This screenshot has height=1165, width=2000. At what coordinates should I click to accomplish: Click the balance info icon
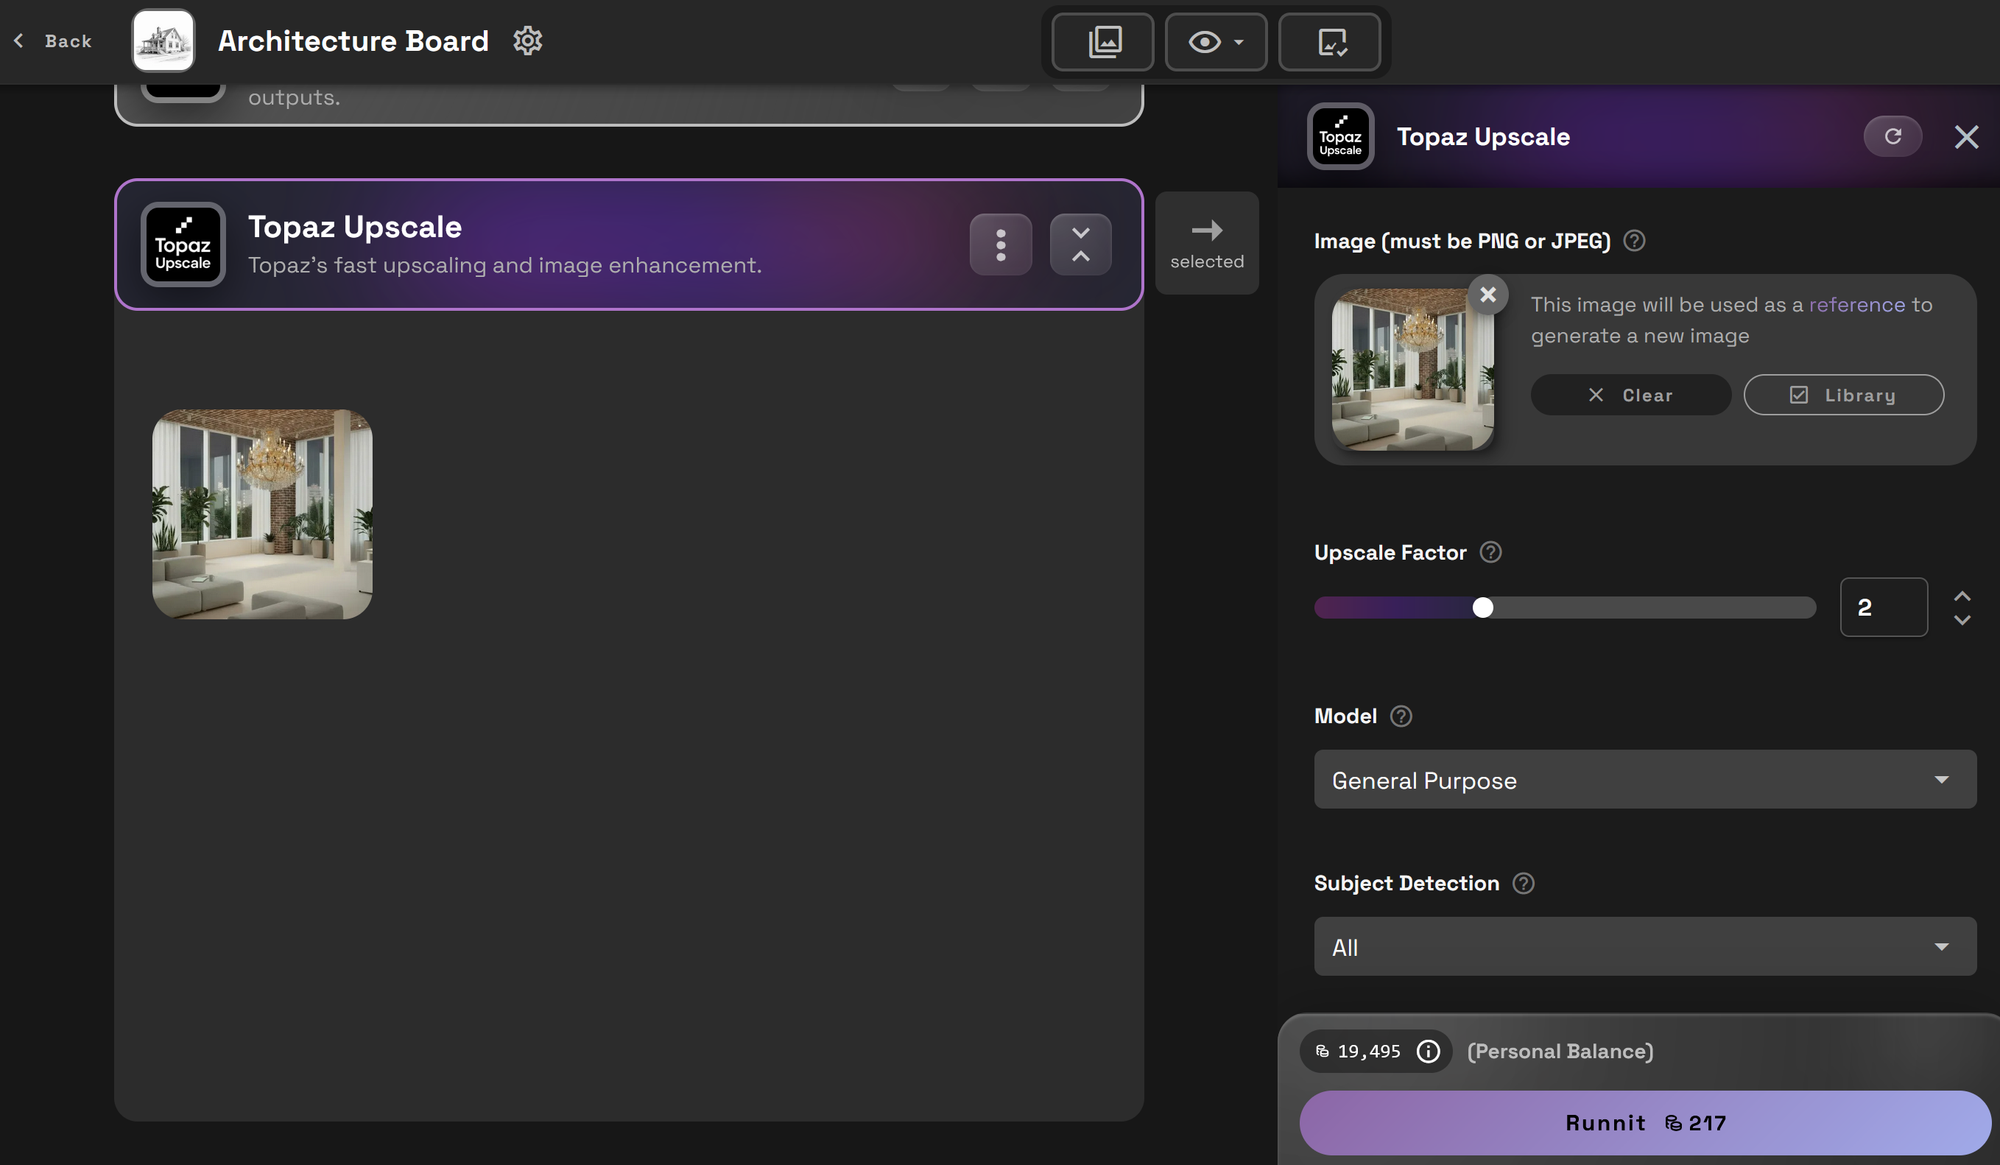click(x=1429, y=1051)
